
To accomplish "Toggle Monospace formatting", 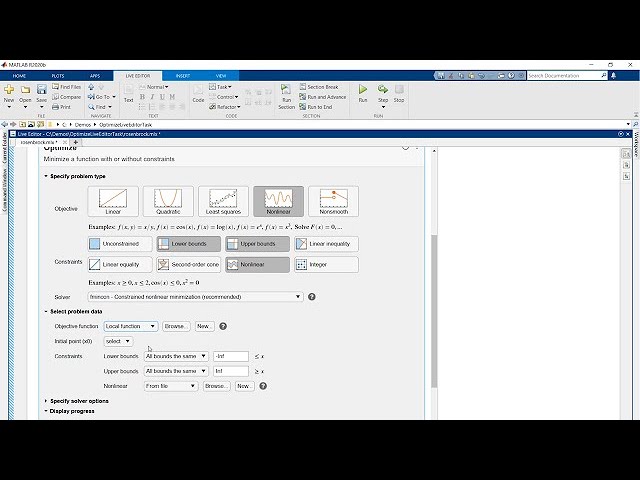I will click(172, 97).
